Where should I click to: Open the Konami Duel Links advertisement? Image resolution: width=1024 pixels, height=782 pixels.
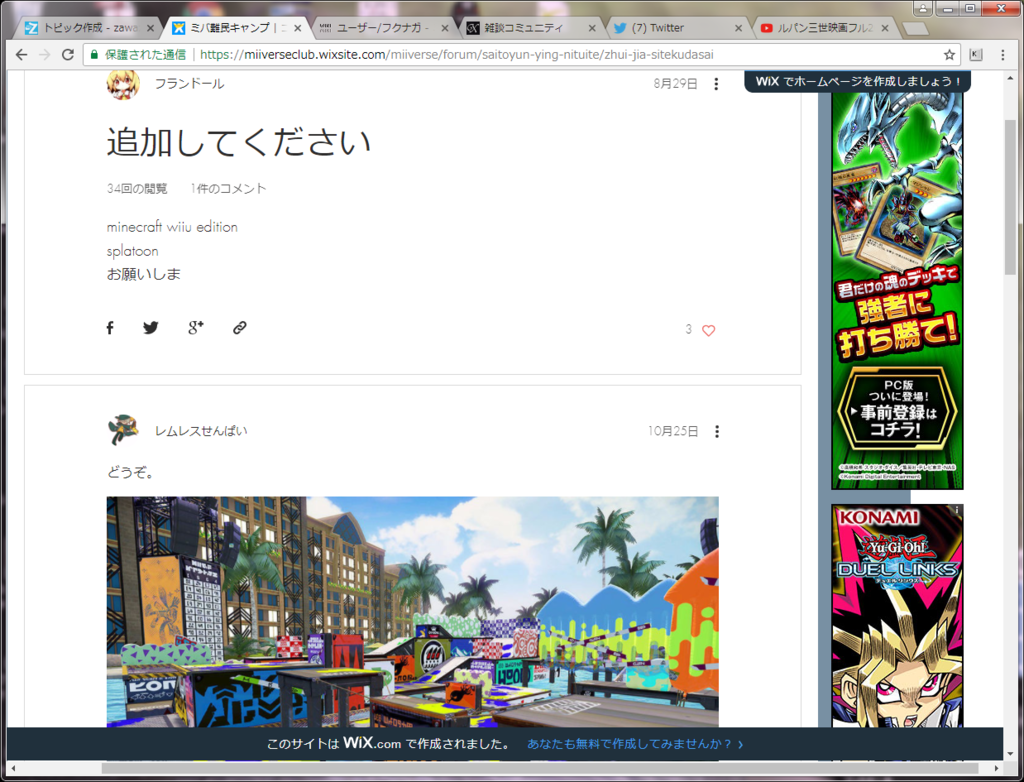coord(897,615)
